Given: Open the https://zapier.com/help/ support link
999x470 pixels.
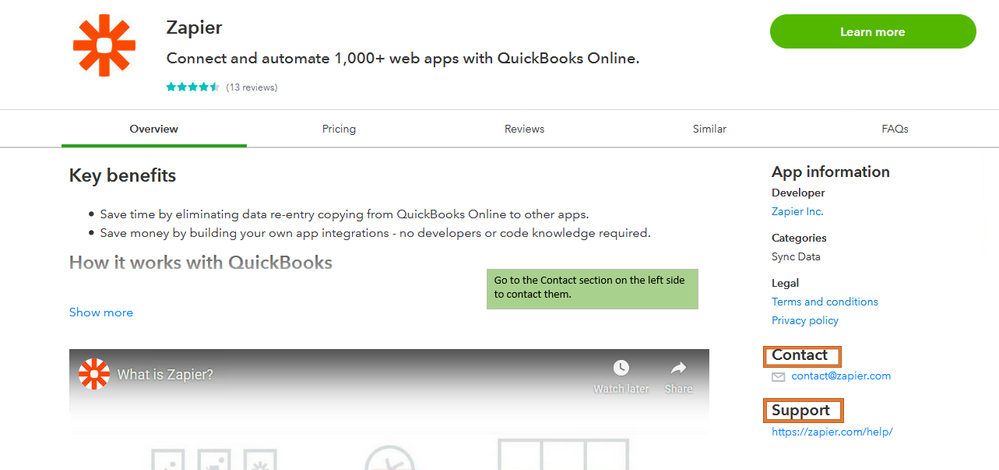Looking at the screenshot, I should [x=832, y=431].
